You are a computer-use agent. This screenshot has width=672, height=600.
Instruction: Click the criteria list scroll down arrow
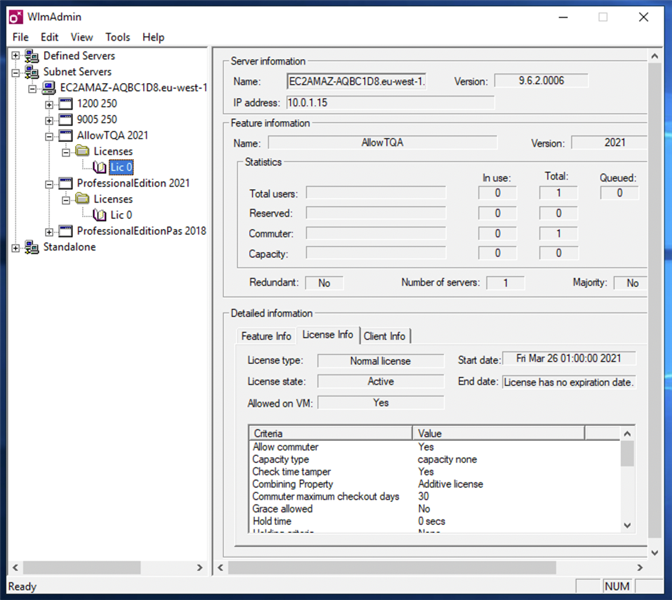(x=627, y=525)
